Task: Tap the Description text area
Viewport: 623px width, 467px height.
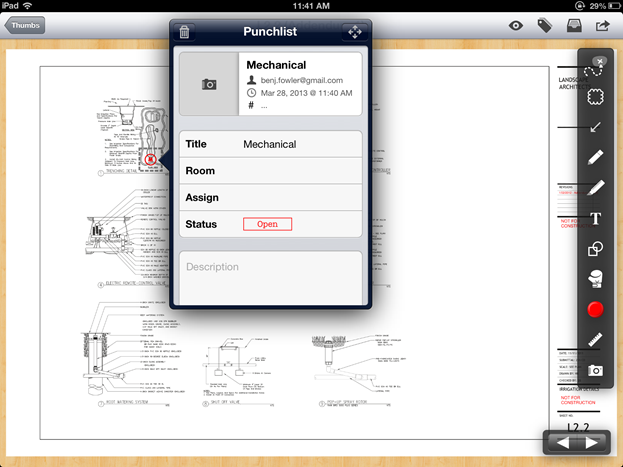Action: [x=271, y=278]
